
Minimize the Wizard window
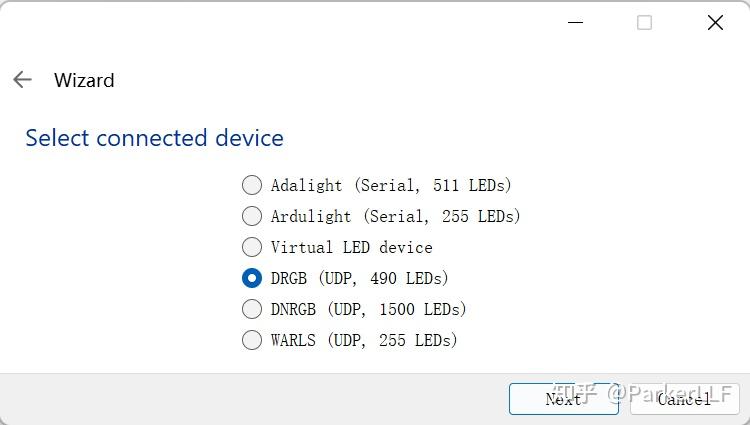click(574, 23)
